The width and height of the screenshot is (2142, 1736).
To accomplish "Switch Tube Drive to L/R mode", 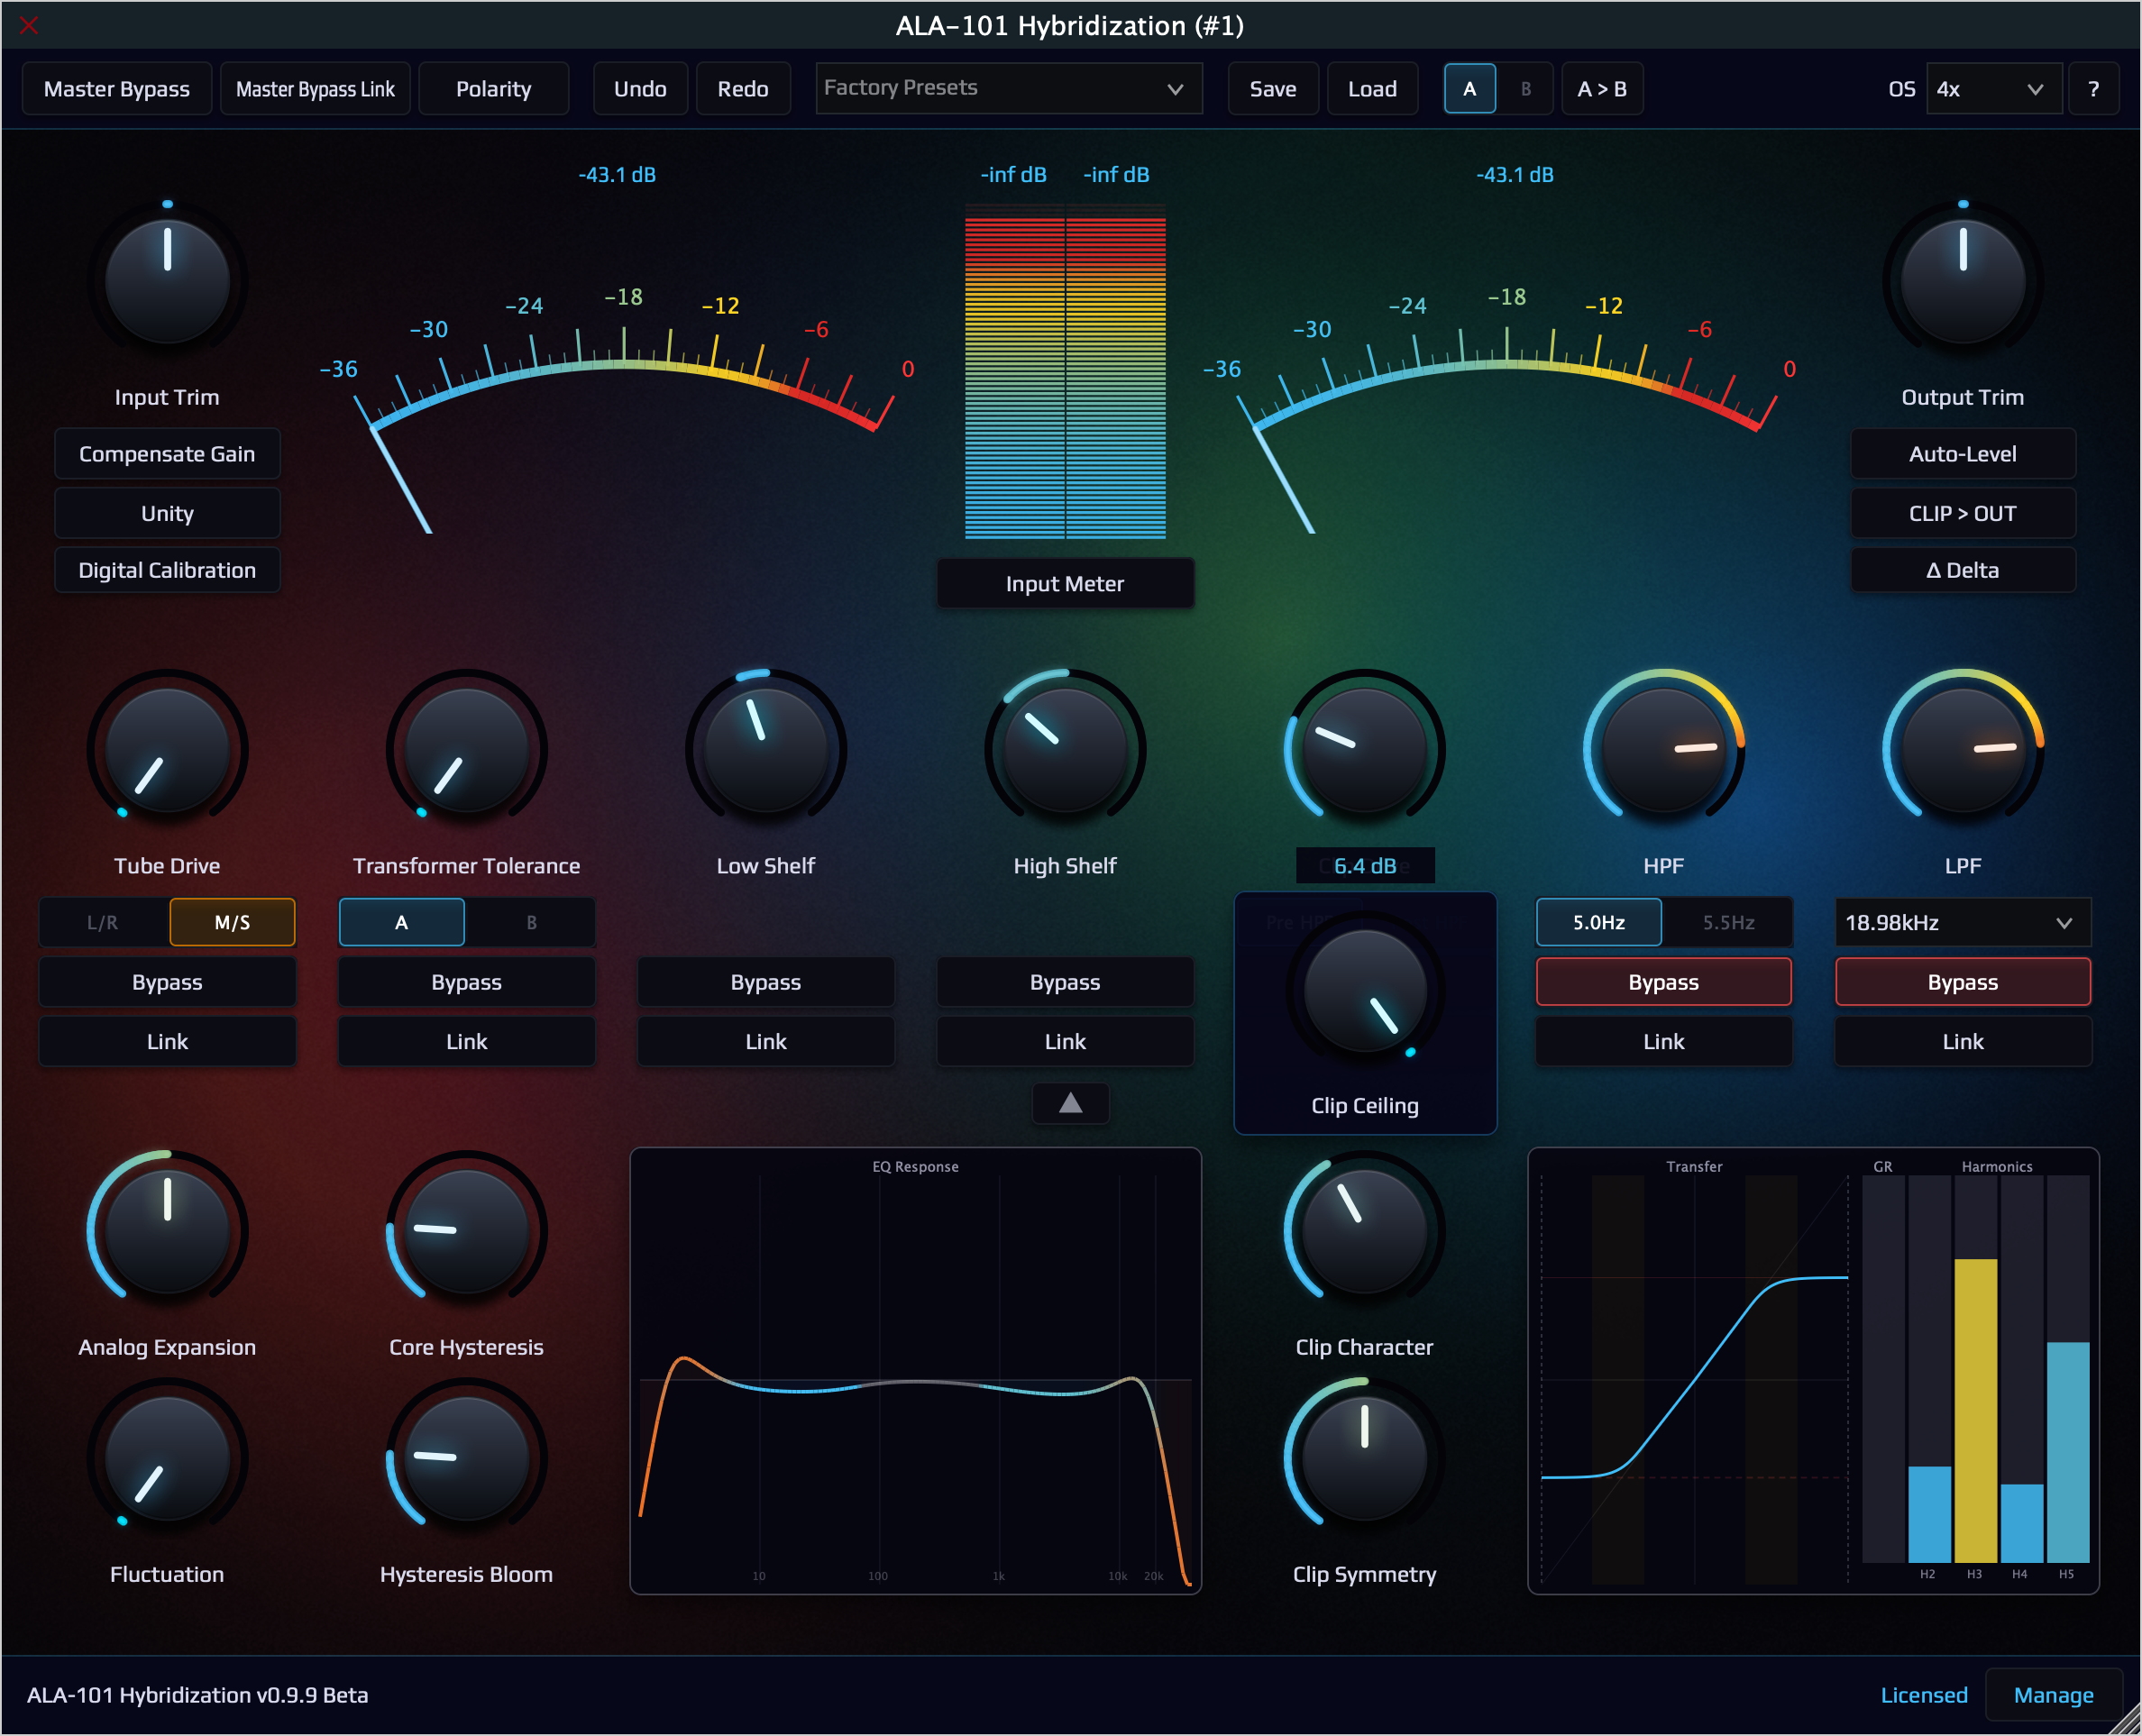I will (x=103, y=922).
